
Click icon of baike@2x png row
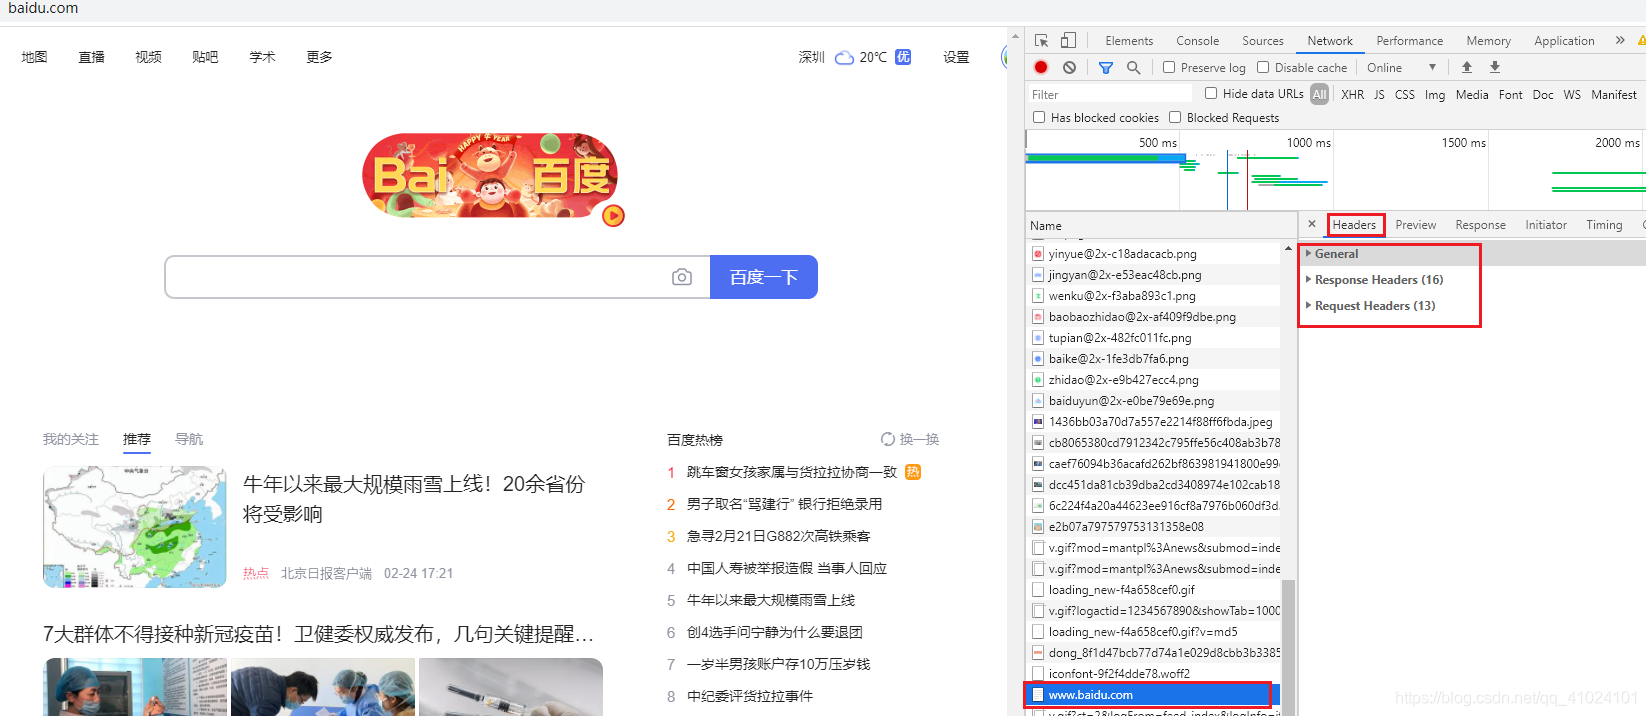click(1038, 359)
